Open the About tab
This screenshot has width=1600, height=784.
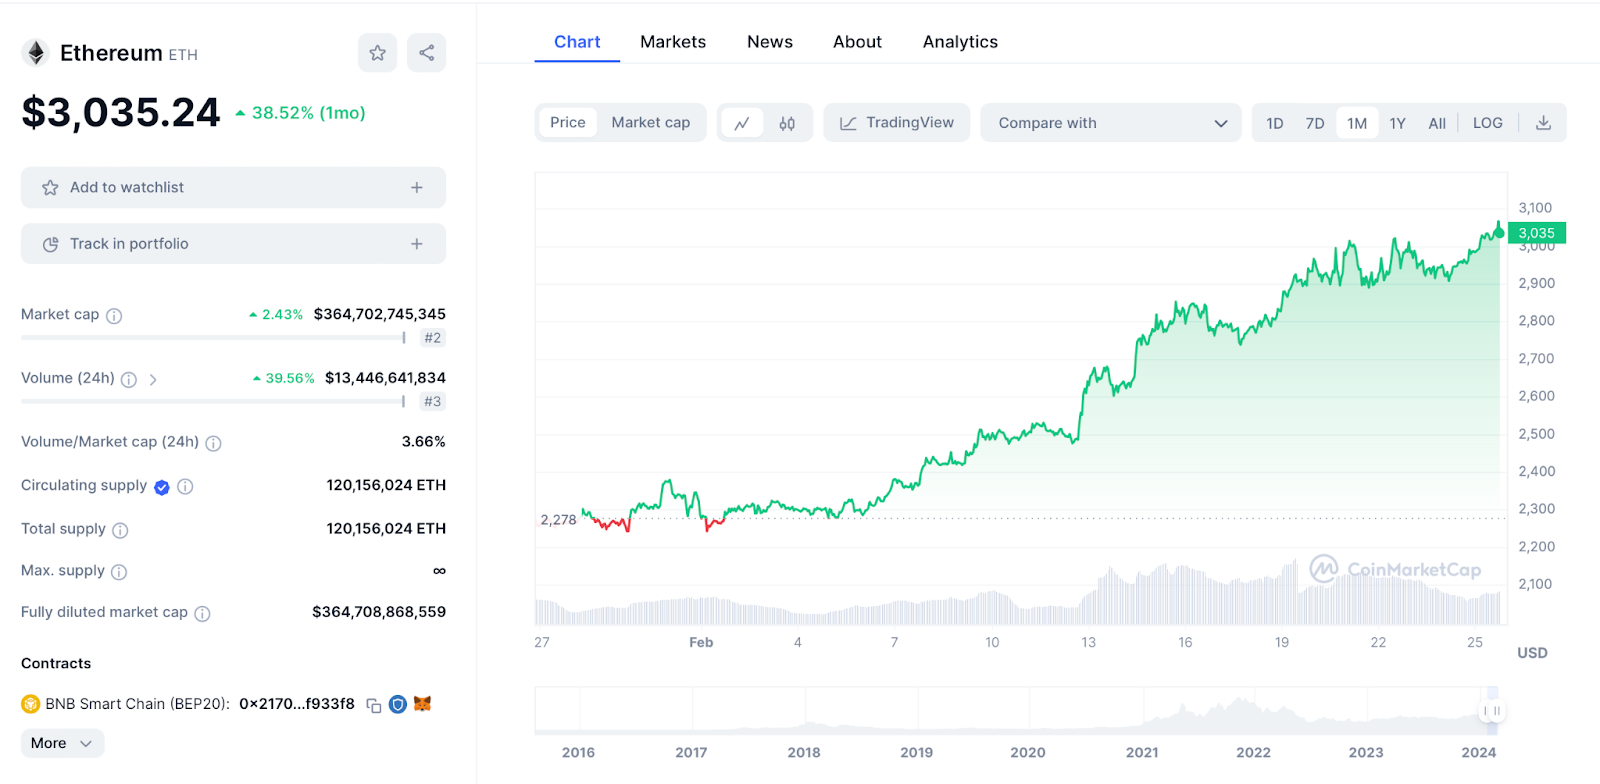pos(858,42)
